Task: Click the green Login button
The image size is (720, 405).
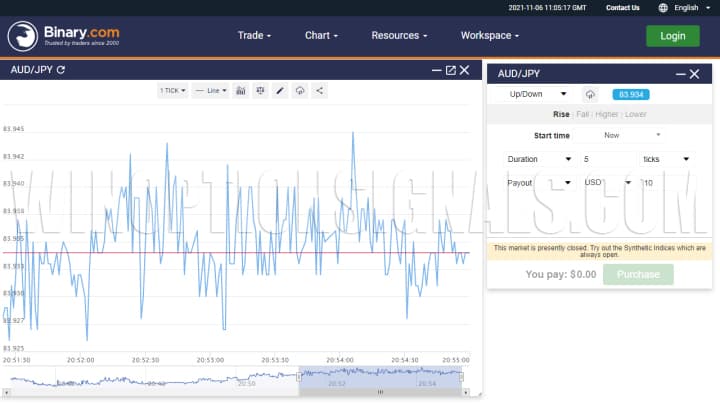Action: (x=672, y=35)
